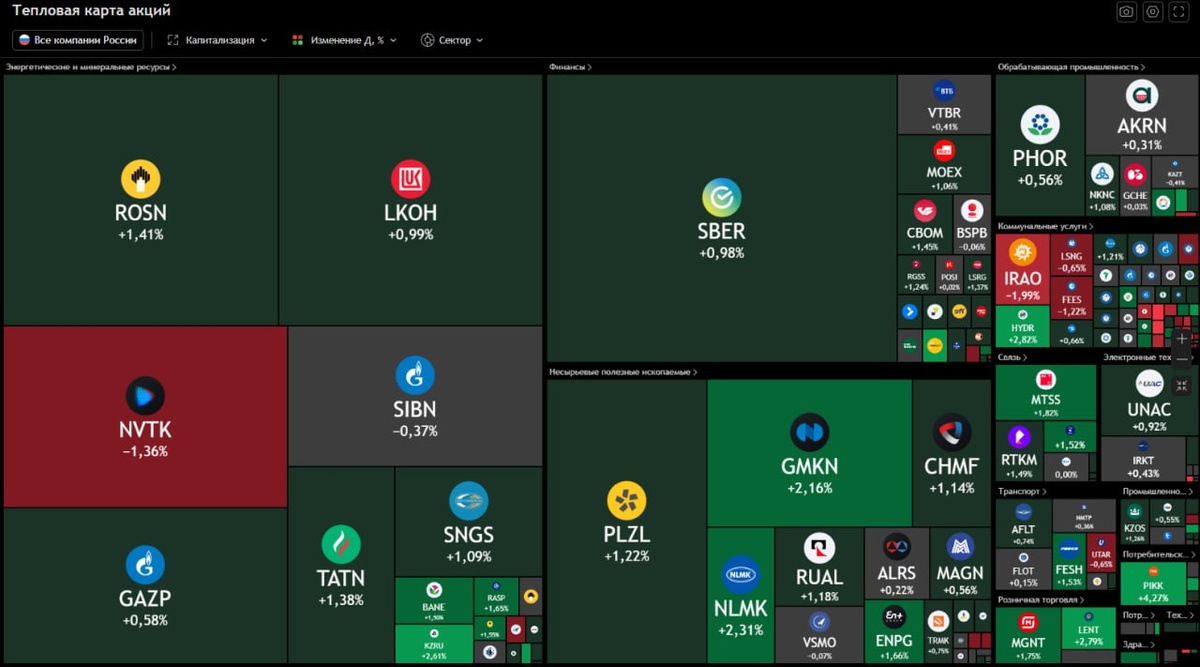Click the UNAC logo icon

pyautogui.click(x=1149, y=384)
